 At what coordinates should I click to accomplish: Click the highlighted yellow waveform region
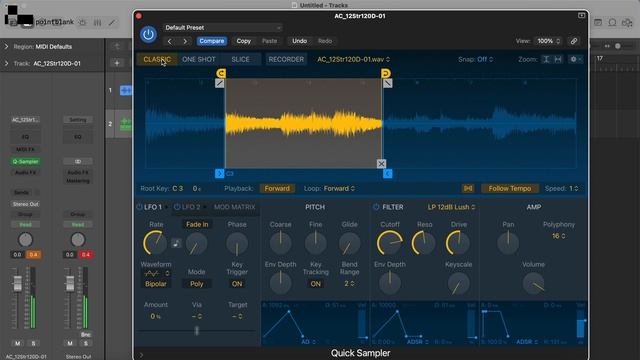pyautogui.click(x=303, y=124)
